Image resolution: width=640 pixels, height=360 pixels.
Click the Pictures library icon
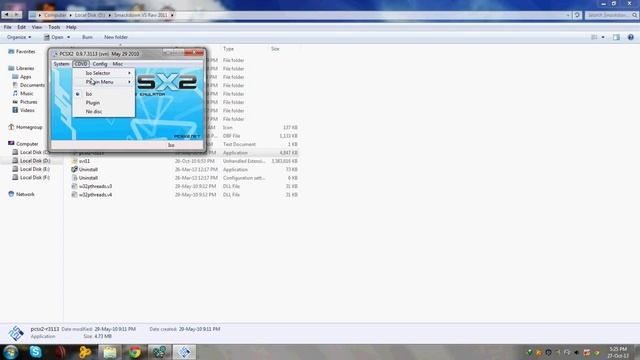click(16, 102)
